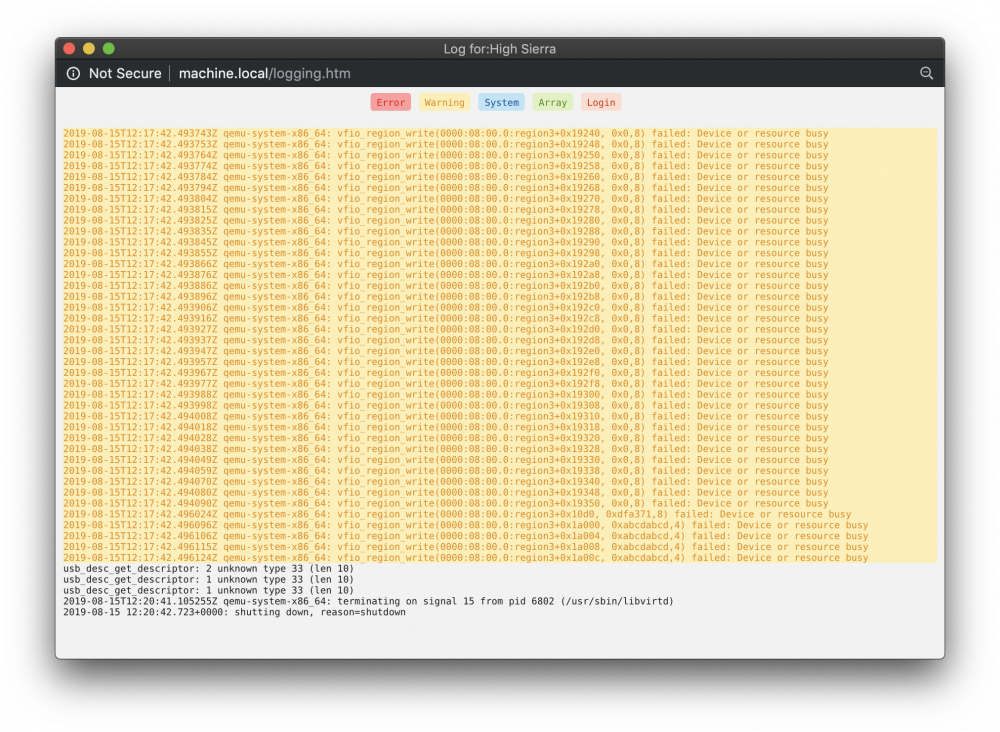Select the log line with region3+0x19248

tap(446, 144)
